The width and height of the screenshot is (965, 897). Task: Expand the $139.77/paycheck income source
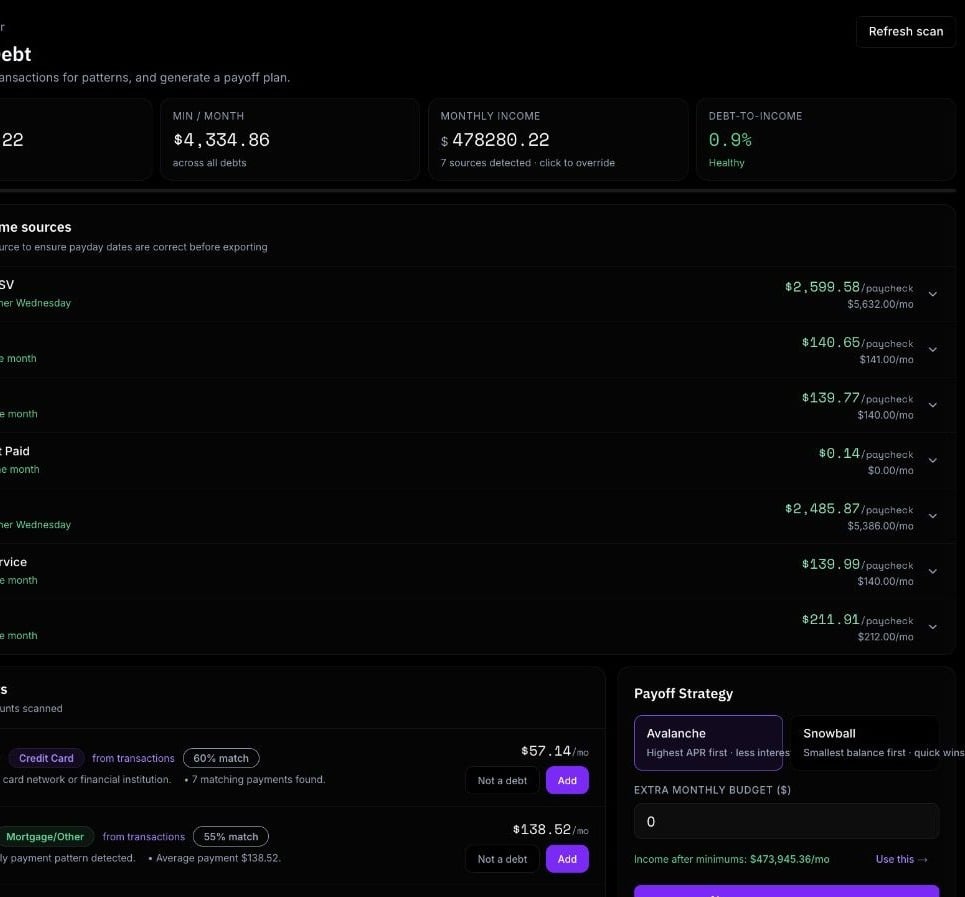(932, 405)
